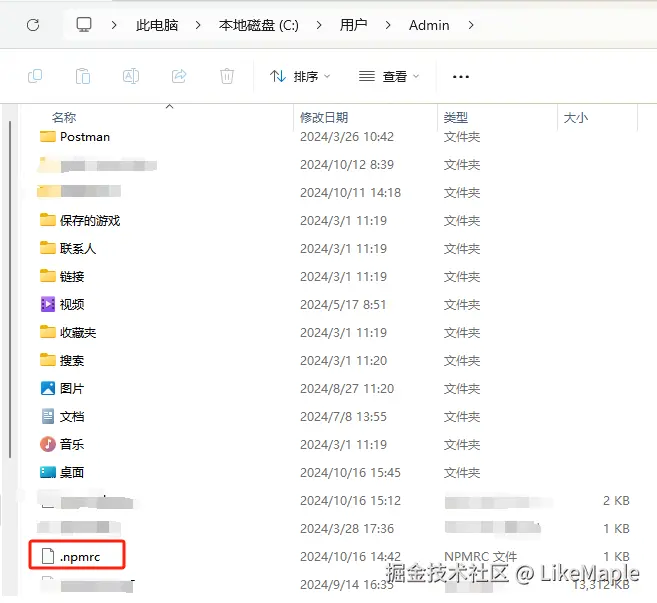Click the .npmrc file name

[80, 557]
